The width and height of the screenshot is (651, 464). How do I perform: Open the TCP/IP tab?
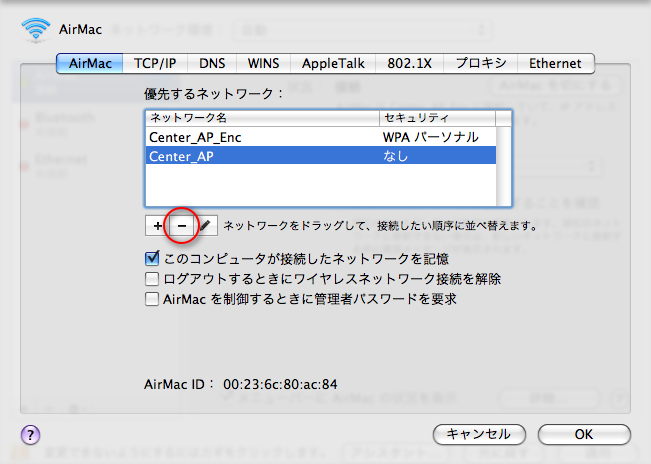click(155, 63)
